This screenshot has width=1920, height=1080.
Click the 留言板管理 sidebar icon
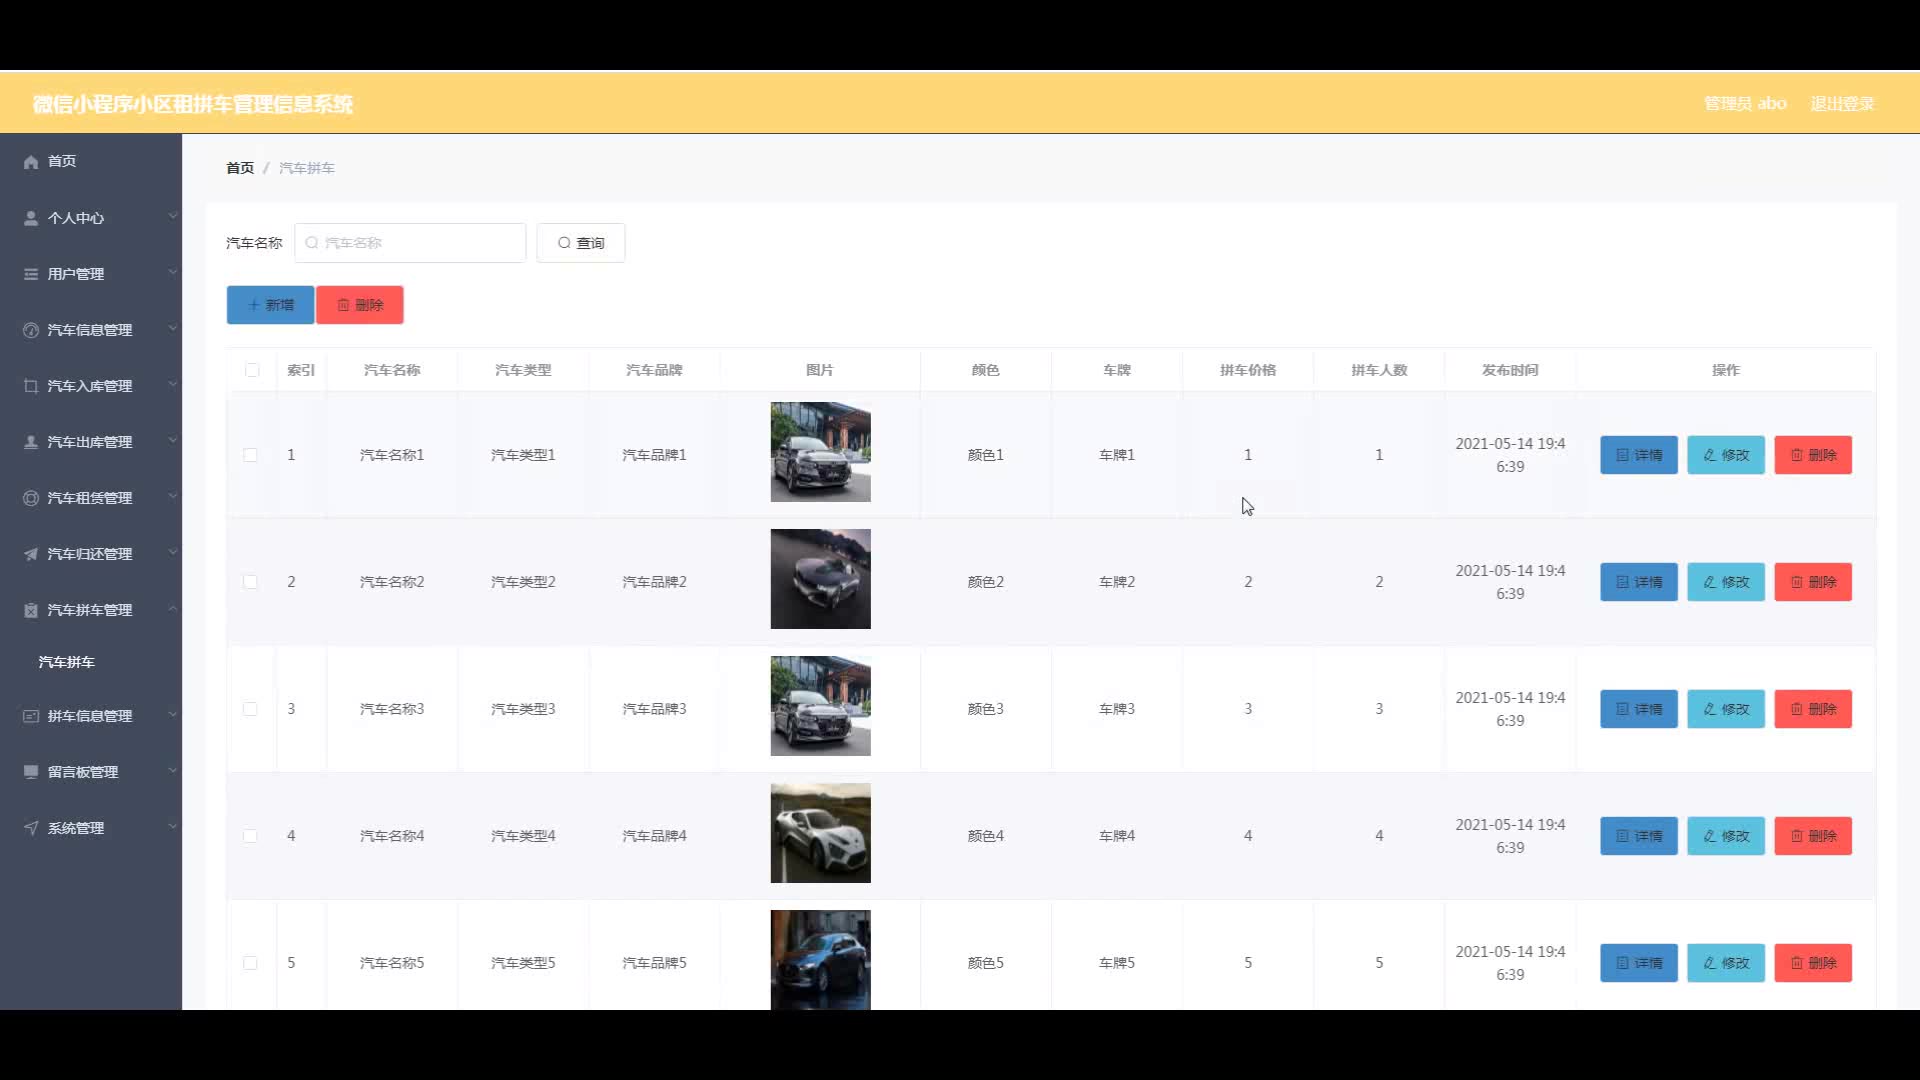tap(31, 772)
